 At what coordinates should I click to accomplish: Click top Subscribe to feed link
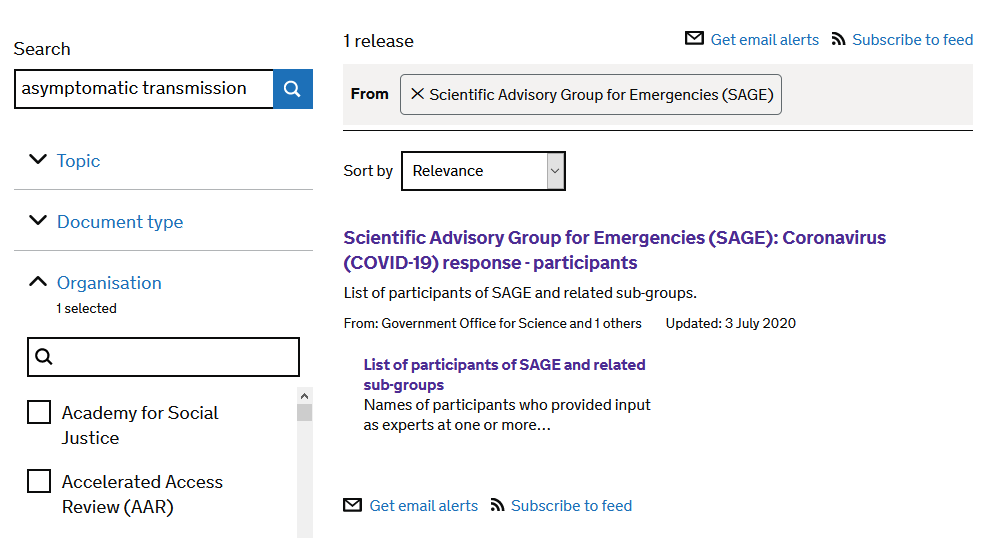coord(913,39)
